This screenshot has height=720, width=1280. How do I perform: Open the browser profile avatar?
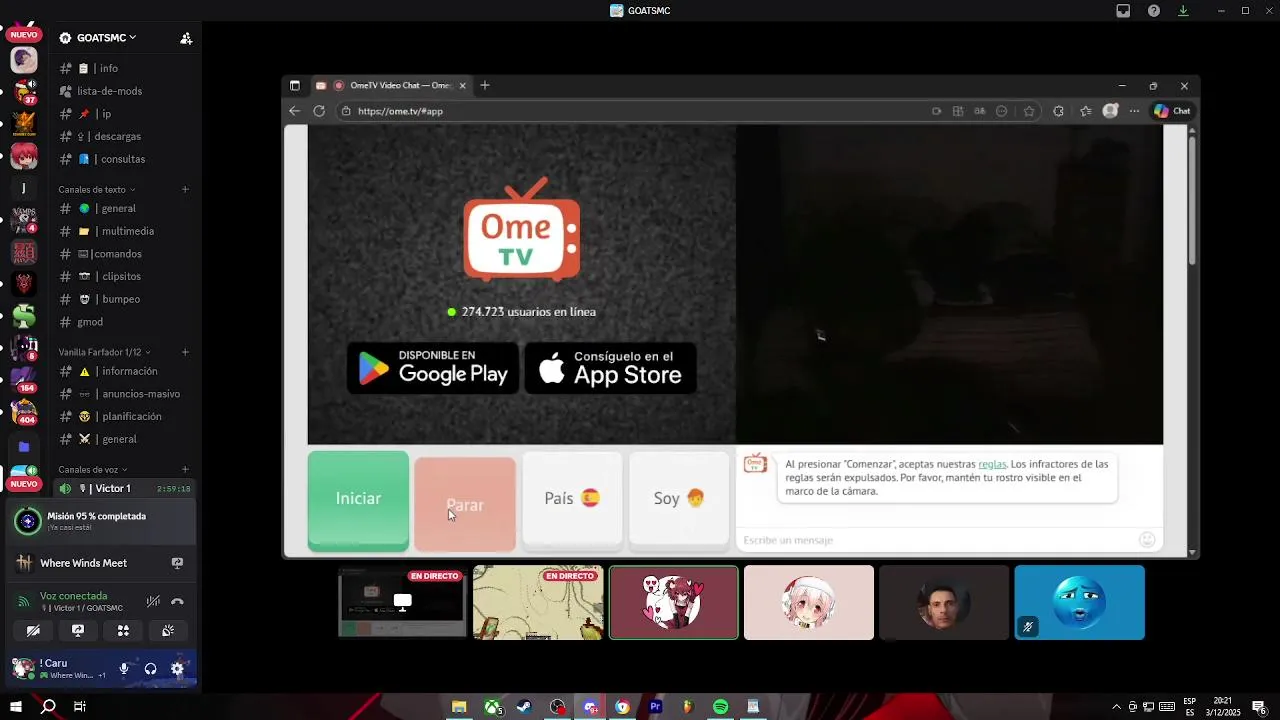click(x=1110, y=111)
